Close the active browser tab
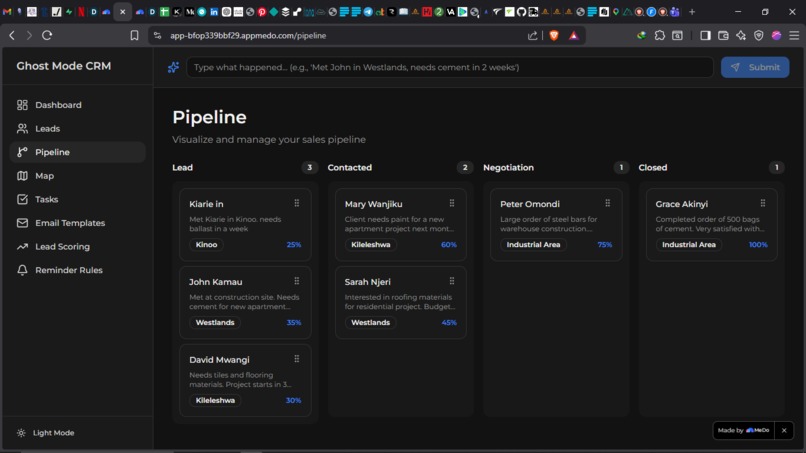This screenshot has height=453, width=806. point(122,11)
